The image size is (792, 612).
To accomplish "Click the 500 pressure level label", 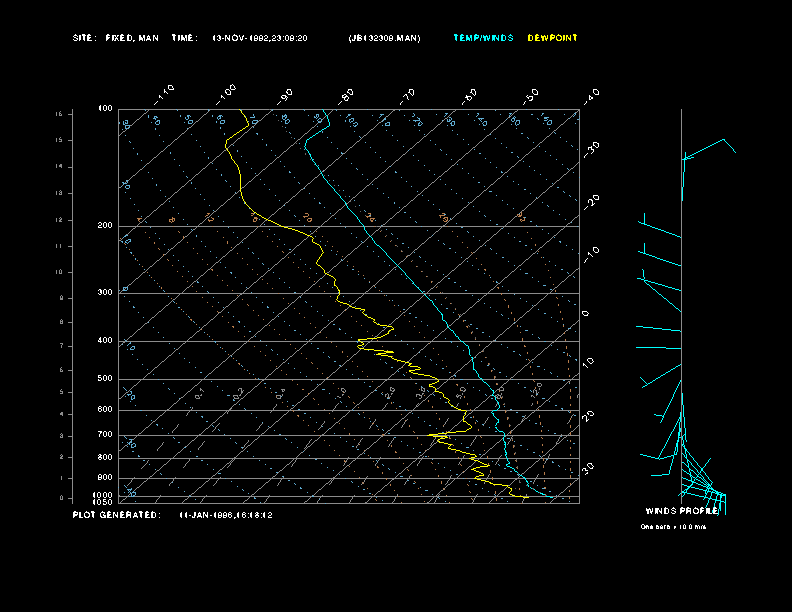I will [105, 378].
